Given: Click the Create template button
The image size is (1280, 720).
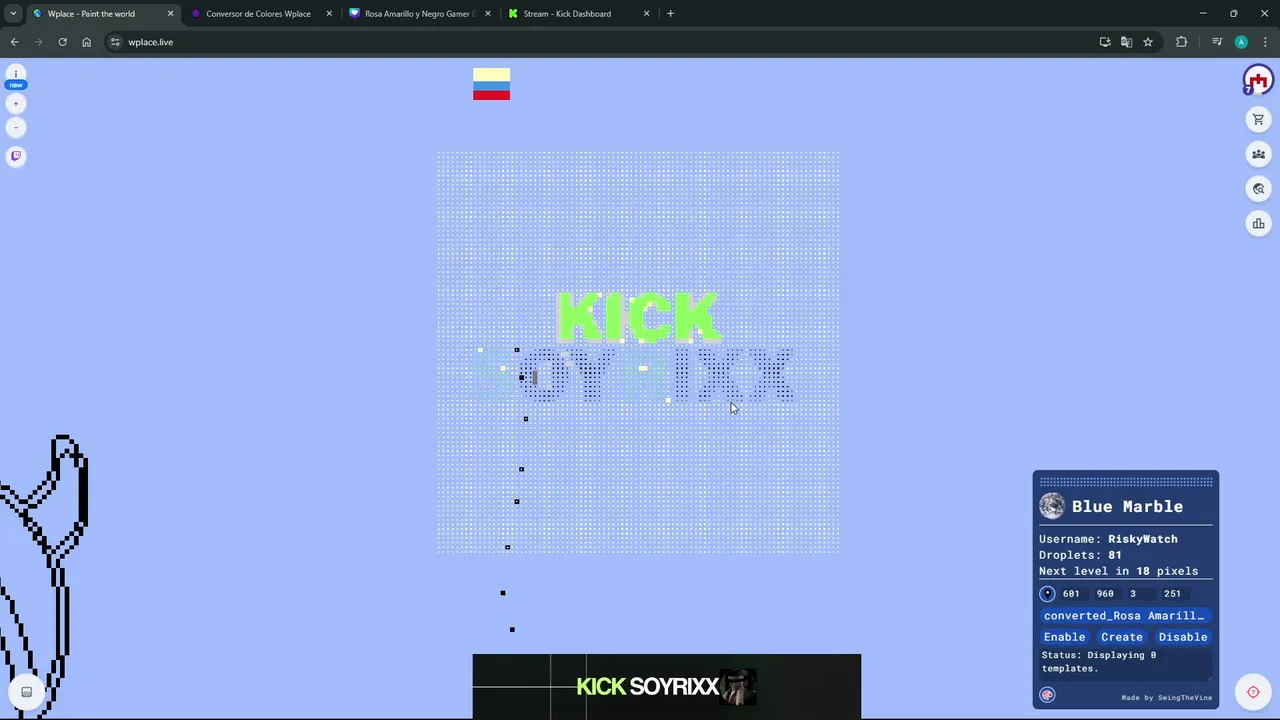Looking at the screenshot, I should pos(1122,637).
